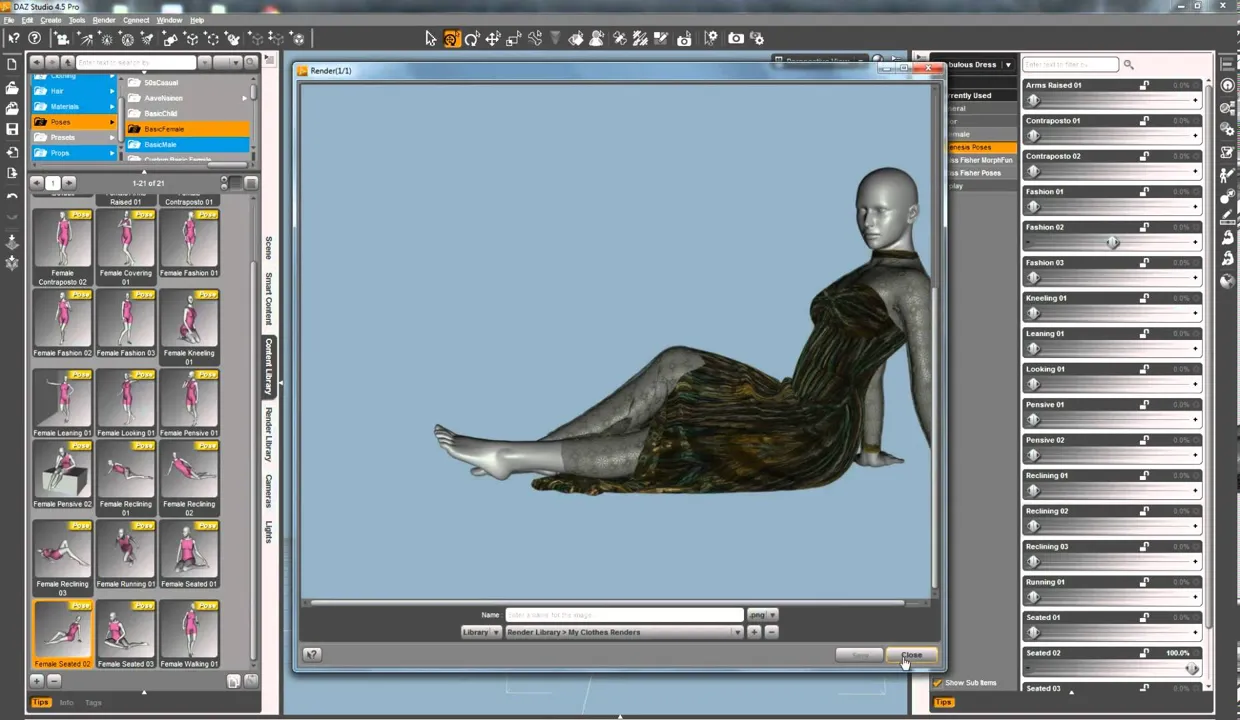Open the Create menu
Viewport: 1240px width, 720px height.
(x=50, y=20)
